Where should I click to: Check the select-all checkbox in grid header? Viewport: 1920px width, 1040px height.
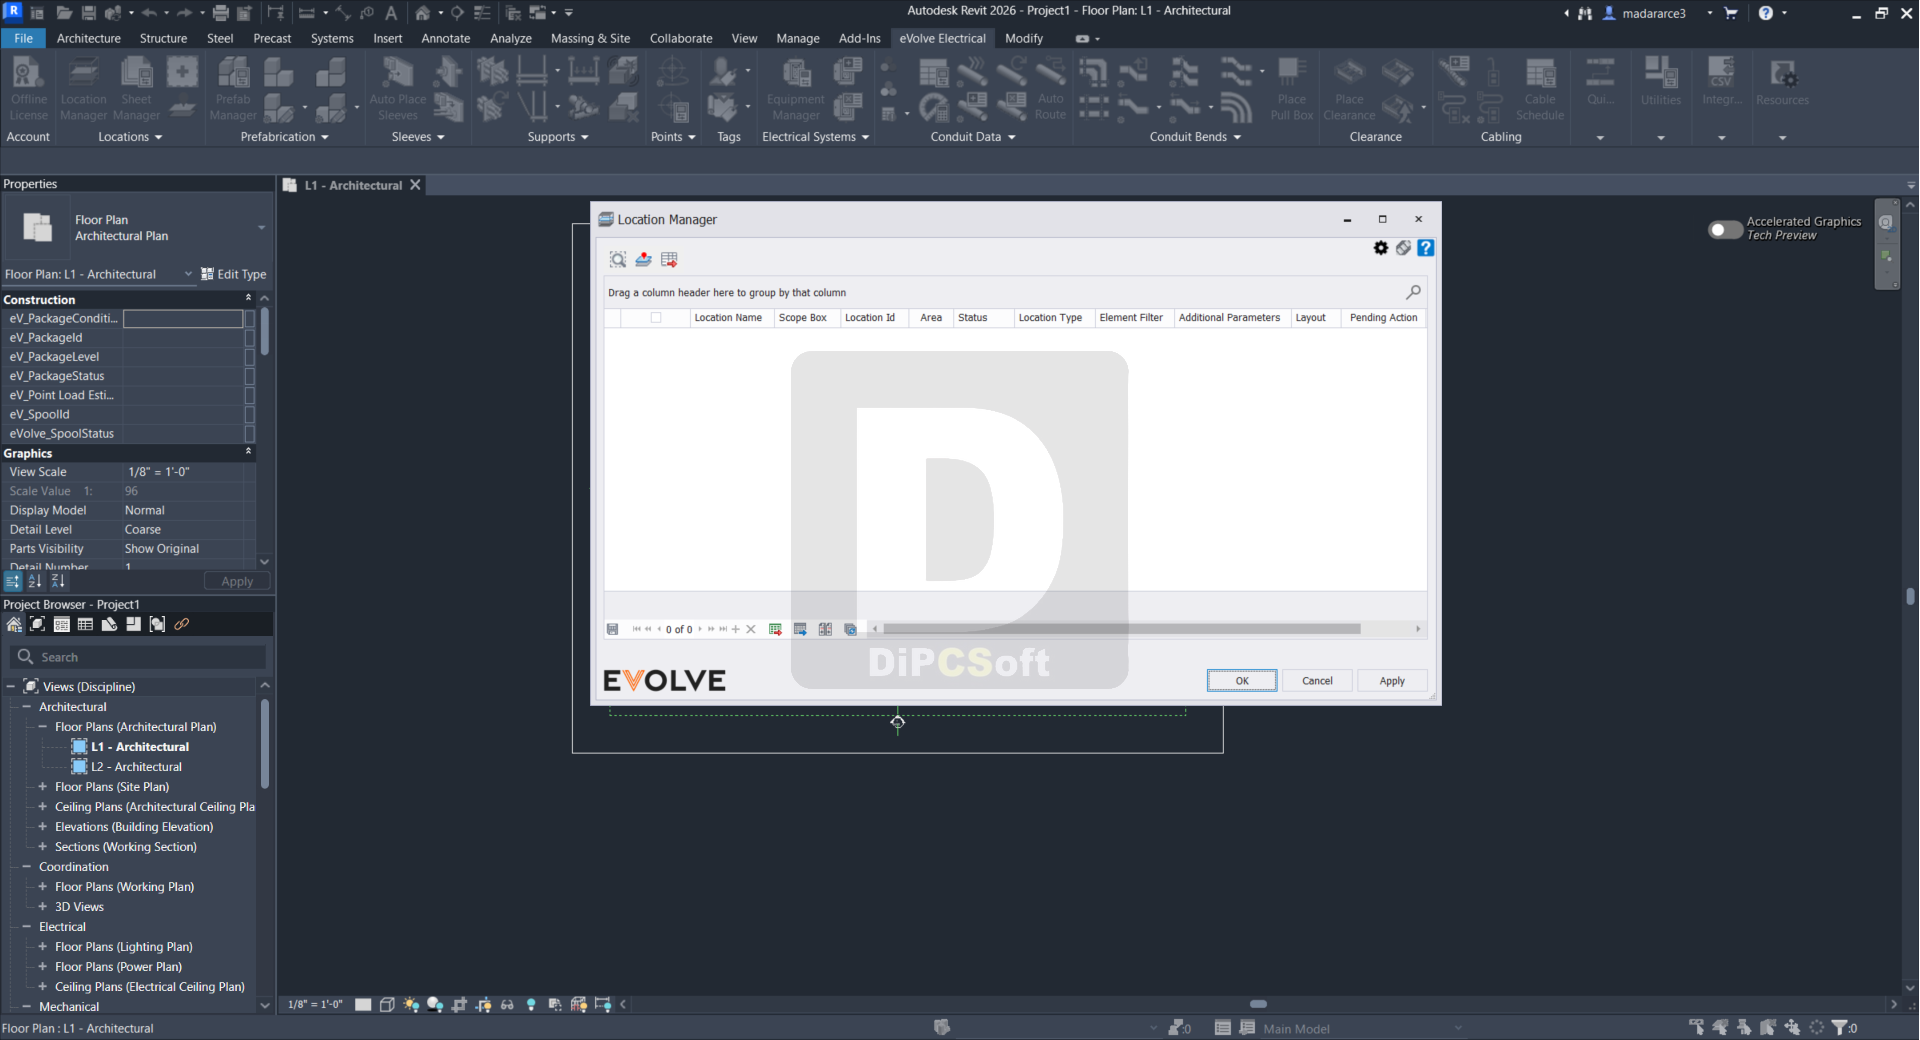tap(656, 318)
